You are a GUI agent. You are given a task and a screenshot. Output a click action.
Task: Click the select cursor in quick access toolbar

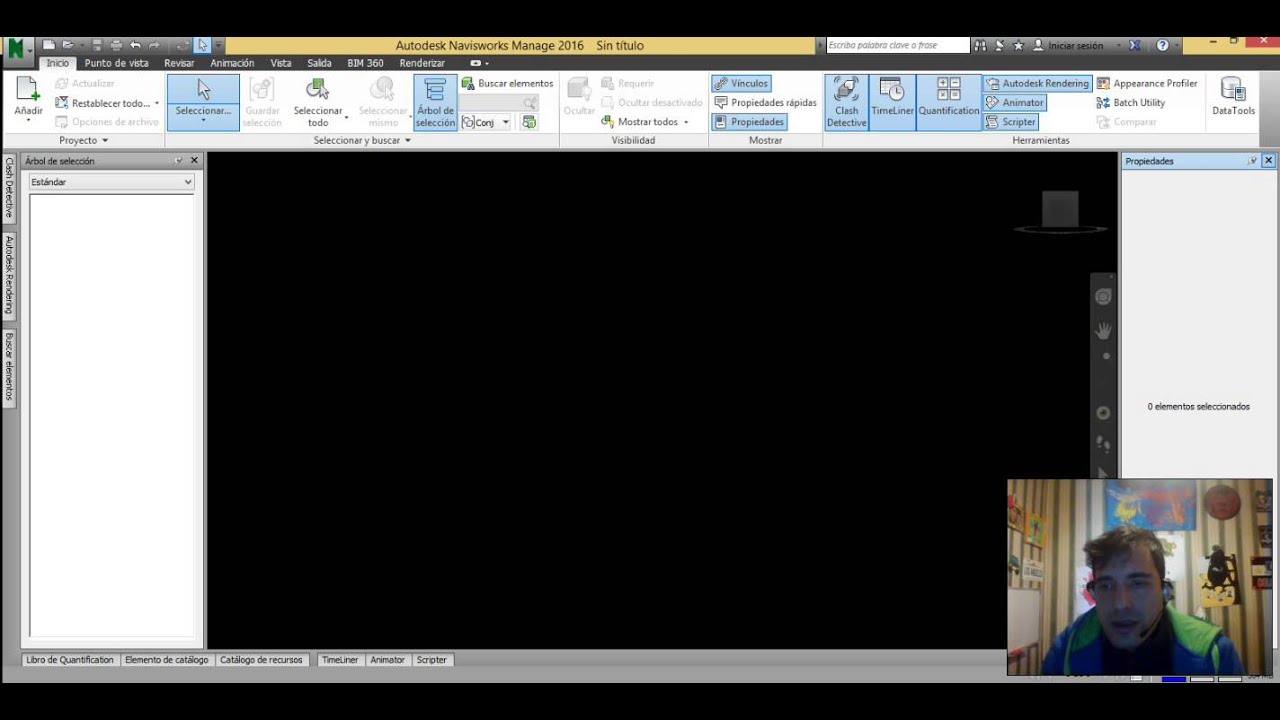202,45
